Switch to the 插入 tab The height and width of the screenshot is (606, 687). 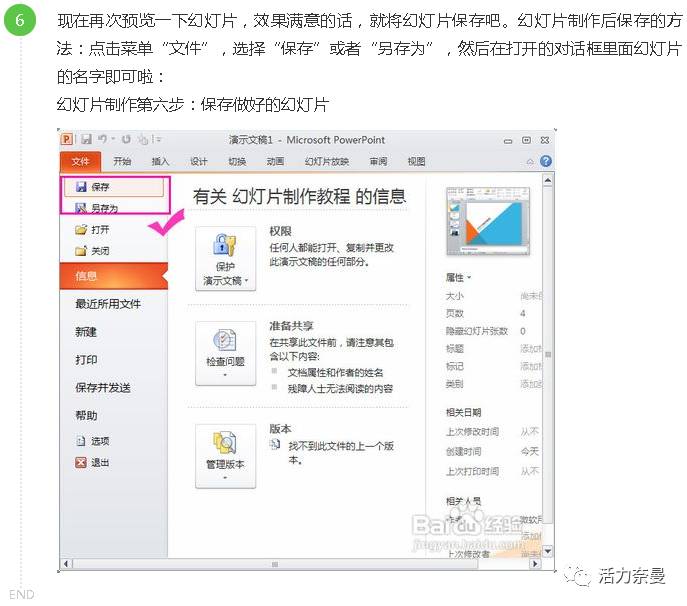pos(160,161)
